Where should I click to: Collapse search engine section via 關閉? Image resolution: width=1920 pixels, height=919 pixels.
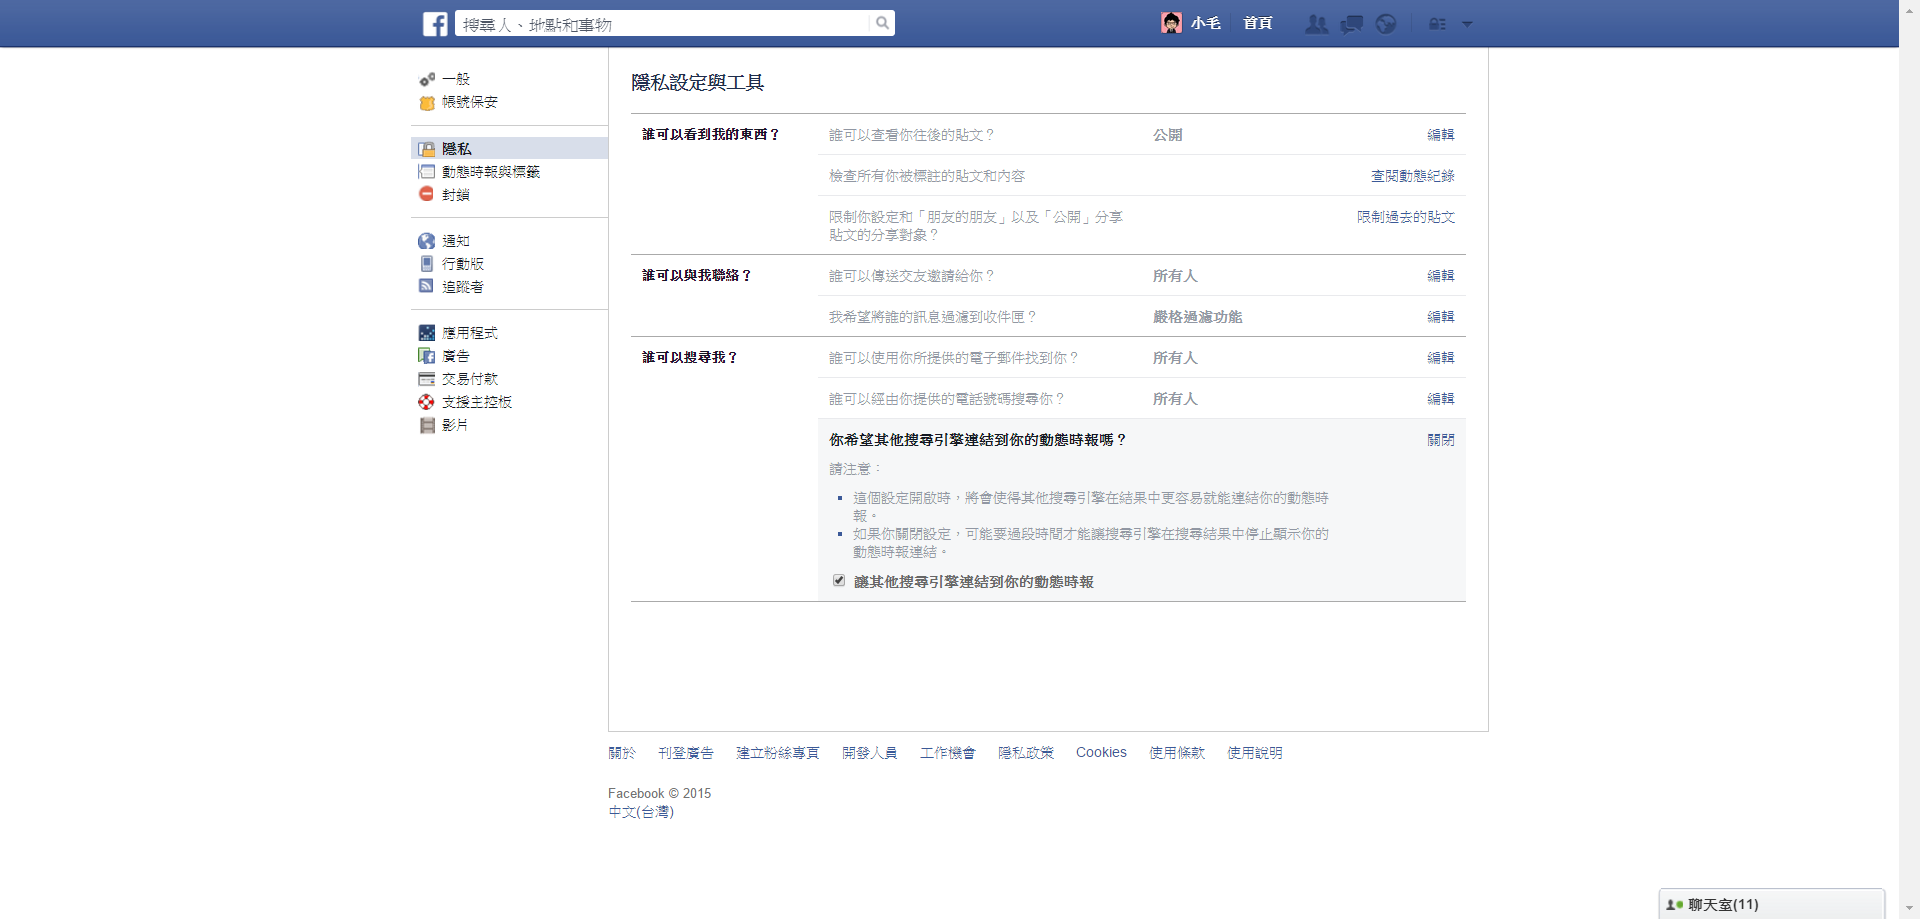click(x=1440, y=440)
